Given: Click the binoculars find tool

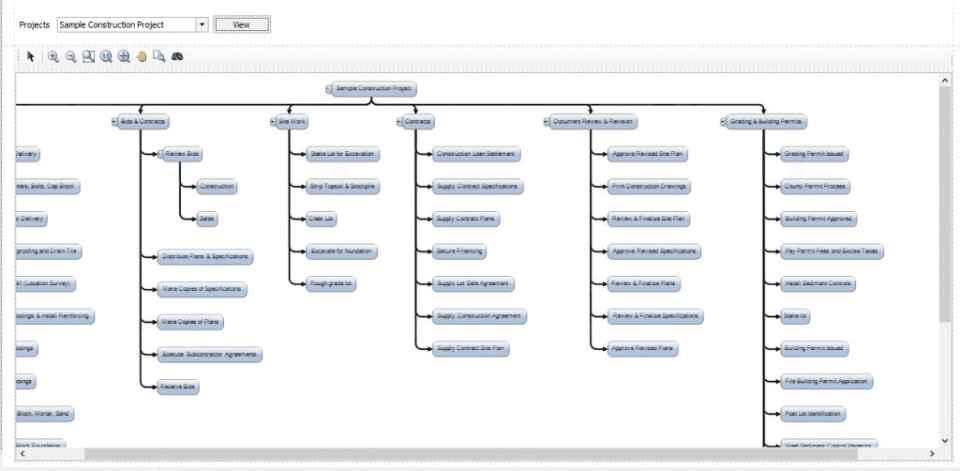Looking at the screenshot, I should [178, 57].
